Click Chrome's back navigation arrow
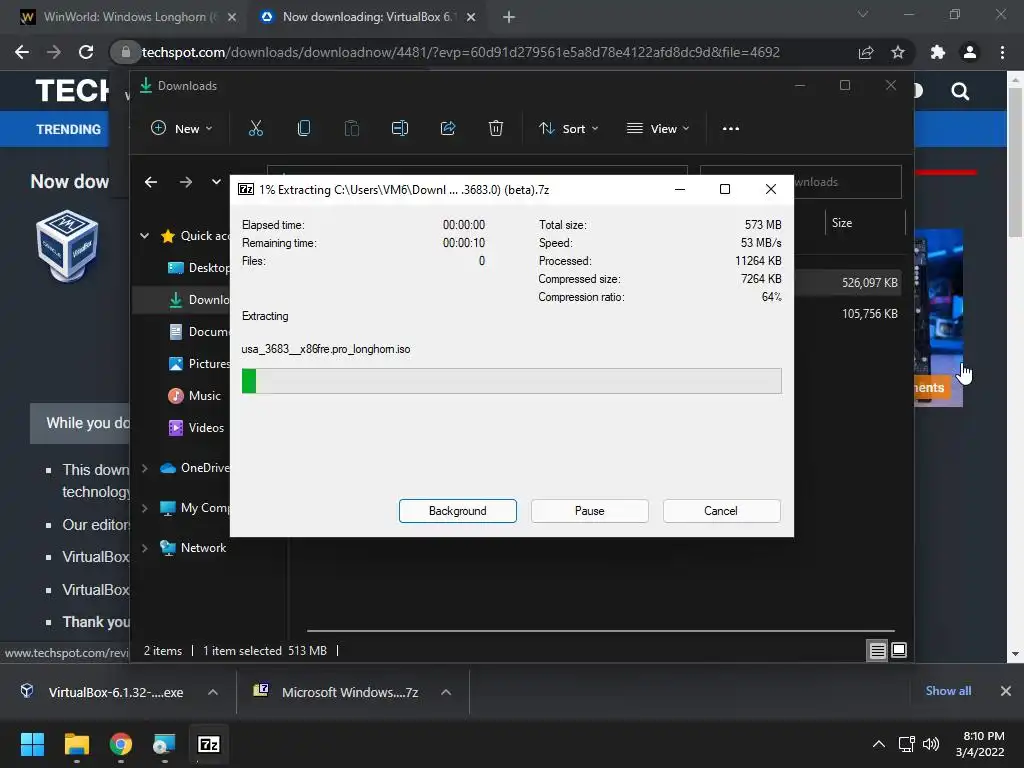This screenshot has width=1024, height=768. [x=22, y=52]
